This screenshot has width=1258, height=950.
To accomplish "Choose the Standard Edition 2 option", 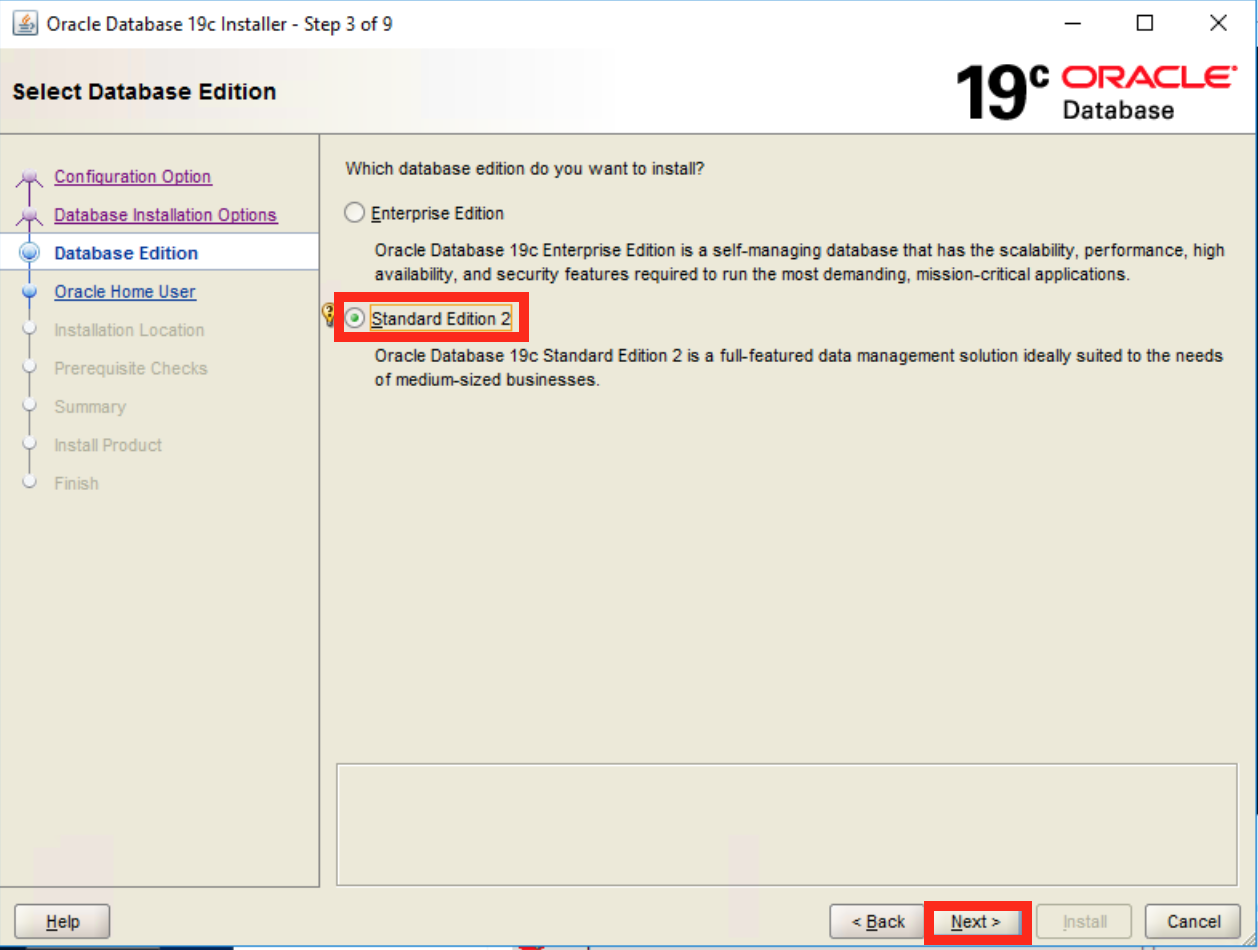I will 354,319.
